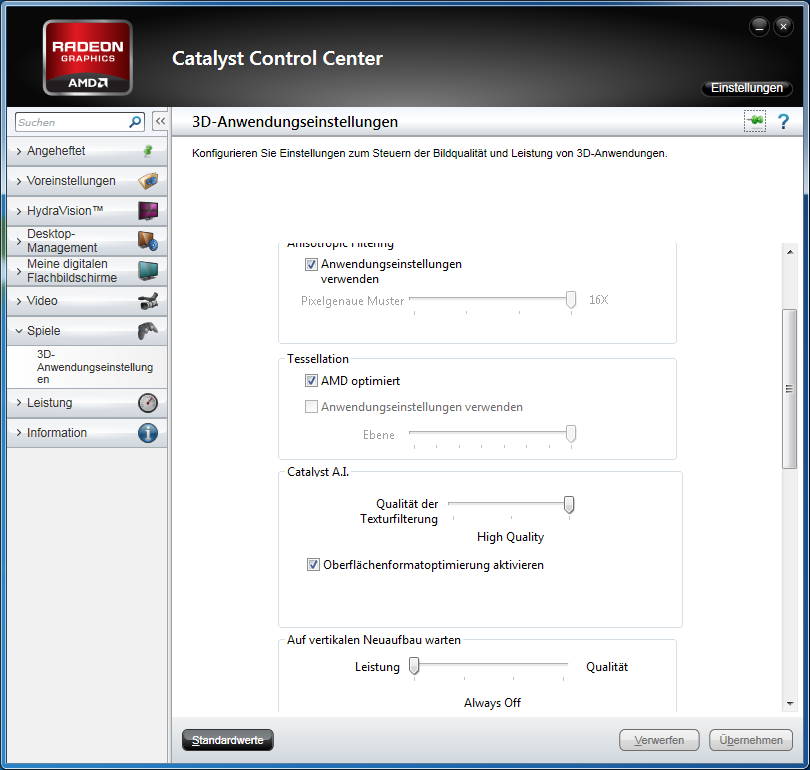The width and height of the screenshot is (810, 770).
Task: Click the HydraVision monitor icon
Action: pos(148,211)
